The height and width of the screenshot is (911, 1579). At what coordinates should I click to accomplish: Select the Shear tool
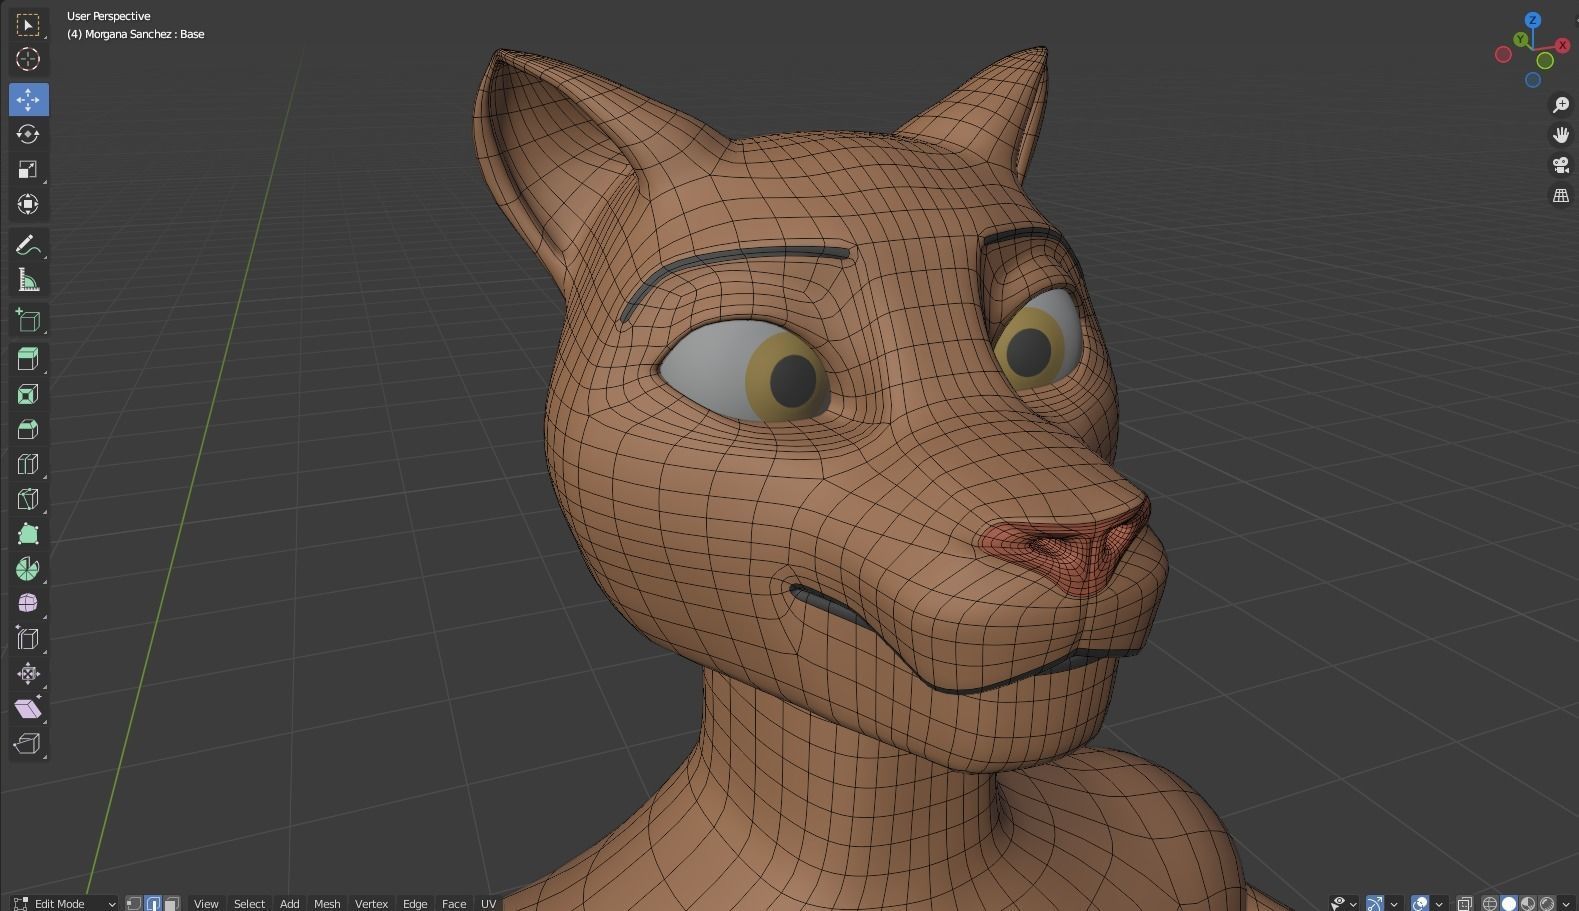click(28, 709)
